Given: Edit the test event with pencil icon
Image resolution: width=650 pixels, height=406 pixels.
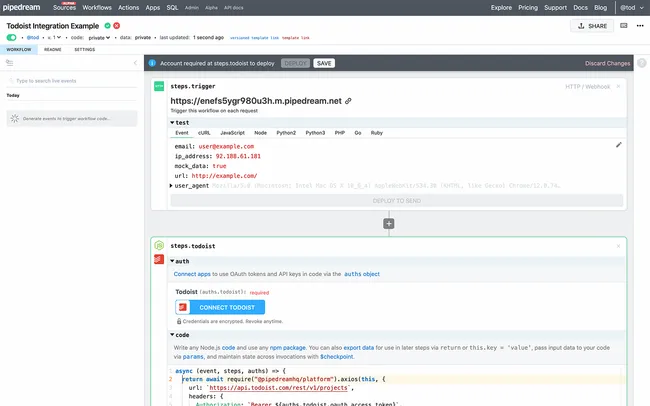Looking at the screenshot, I should [618, 145].
